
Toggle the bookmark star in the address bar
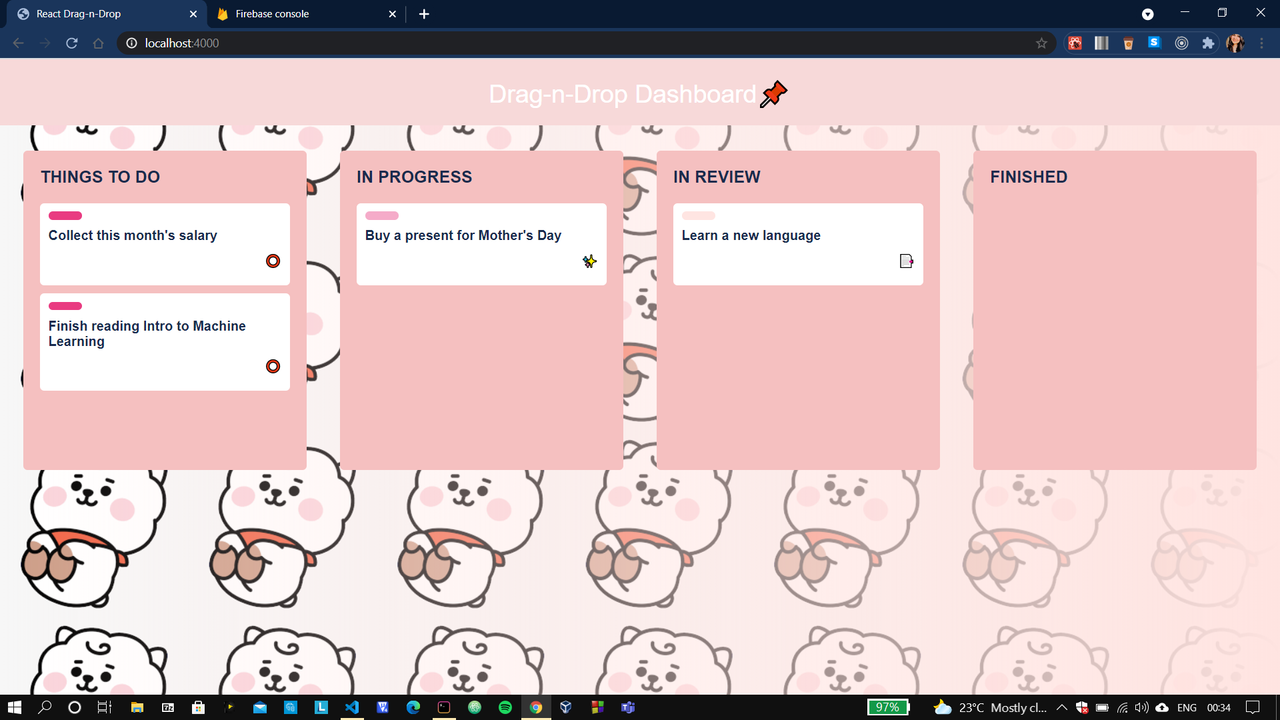coord(1042,43)
